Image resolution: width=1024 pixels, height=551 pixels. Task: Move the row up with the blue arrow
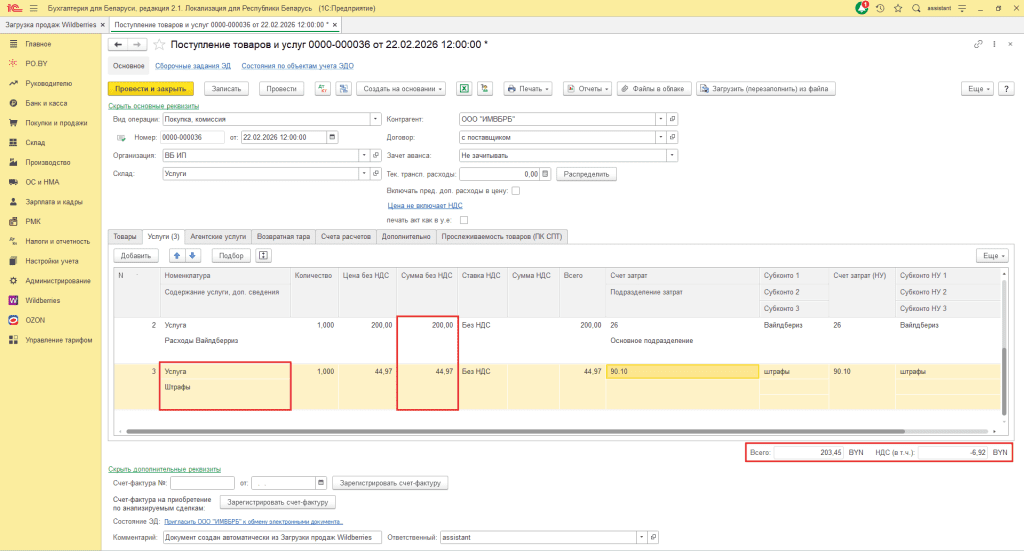coord(177,255)
